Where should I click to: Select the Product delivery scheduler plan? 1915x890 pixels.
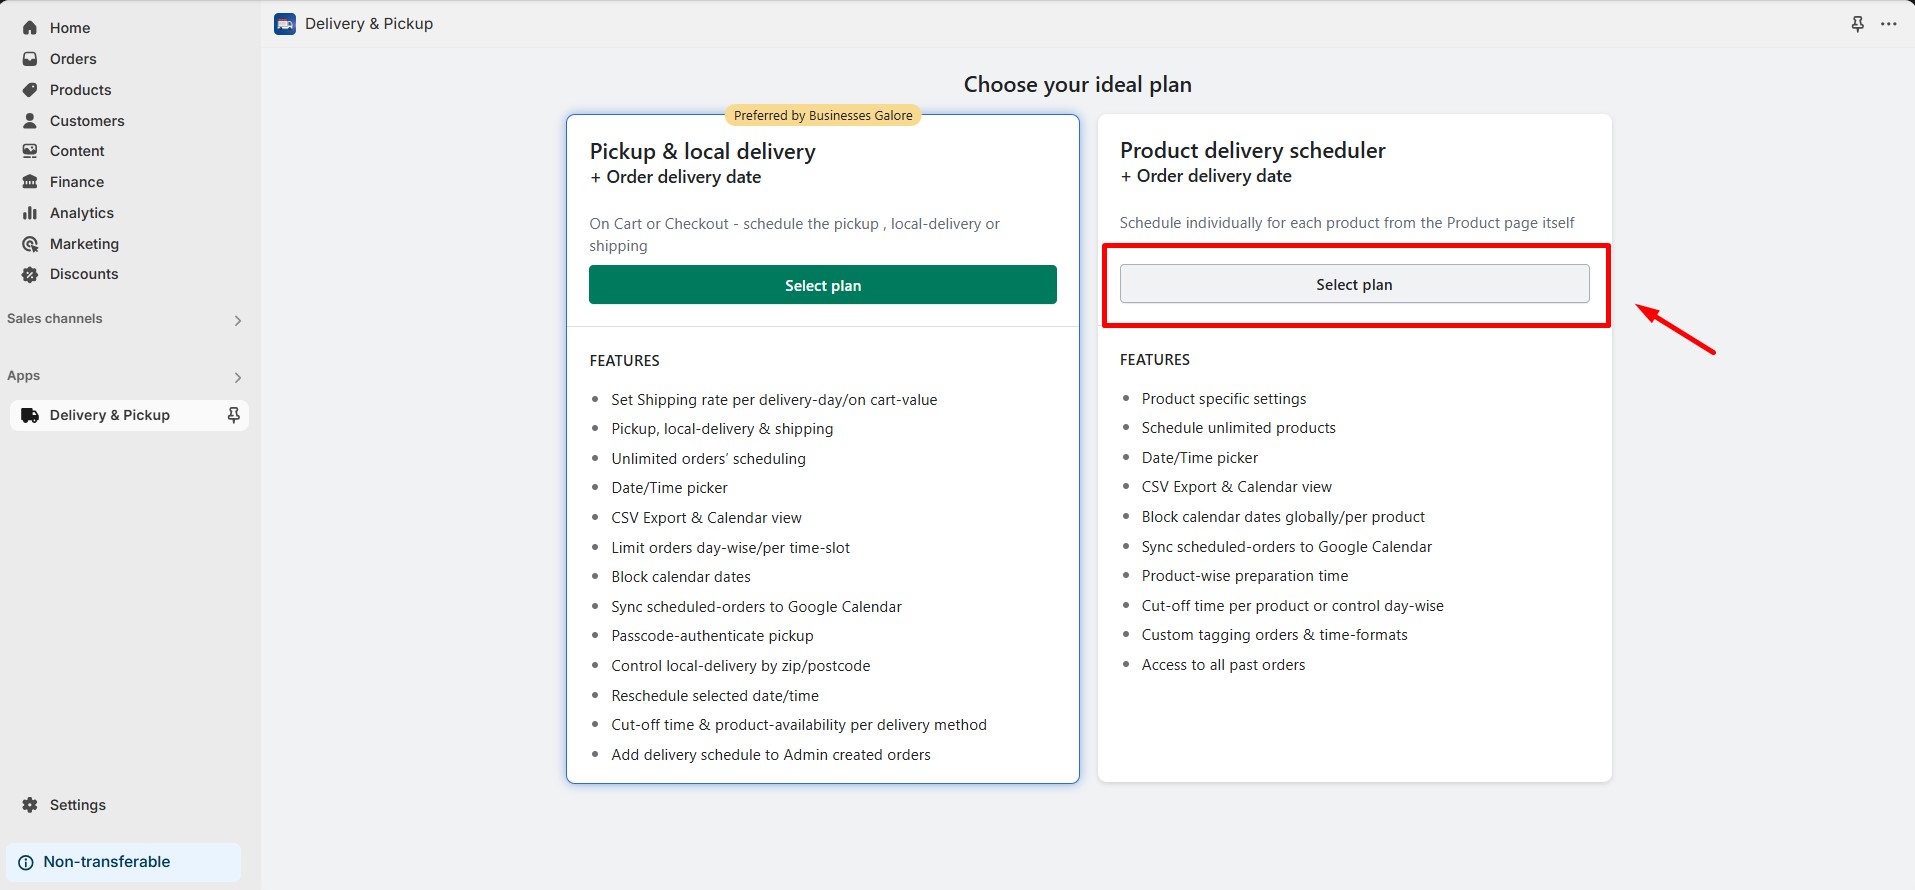click(x=1354, y=284)
